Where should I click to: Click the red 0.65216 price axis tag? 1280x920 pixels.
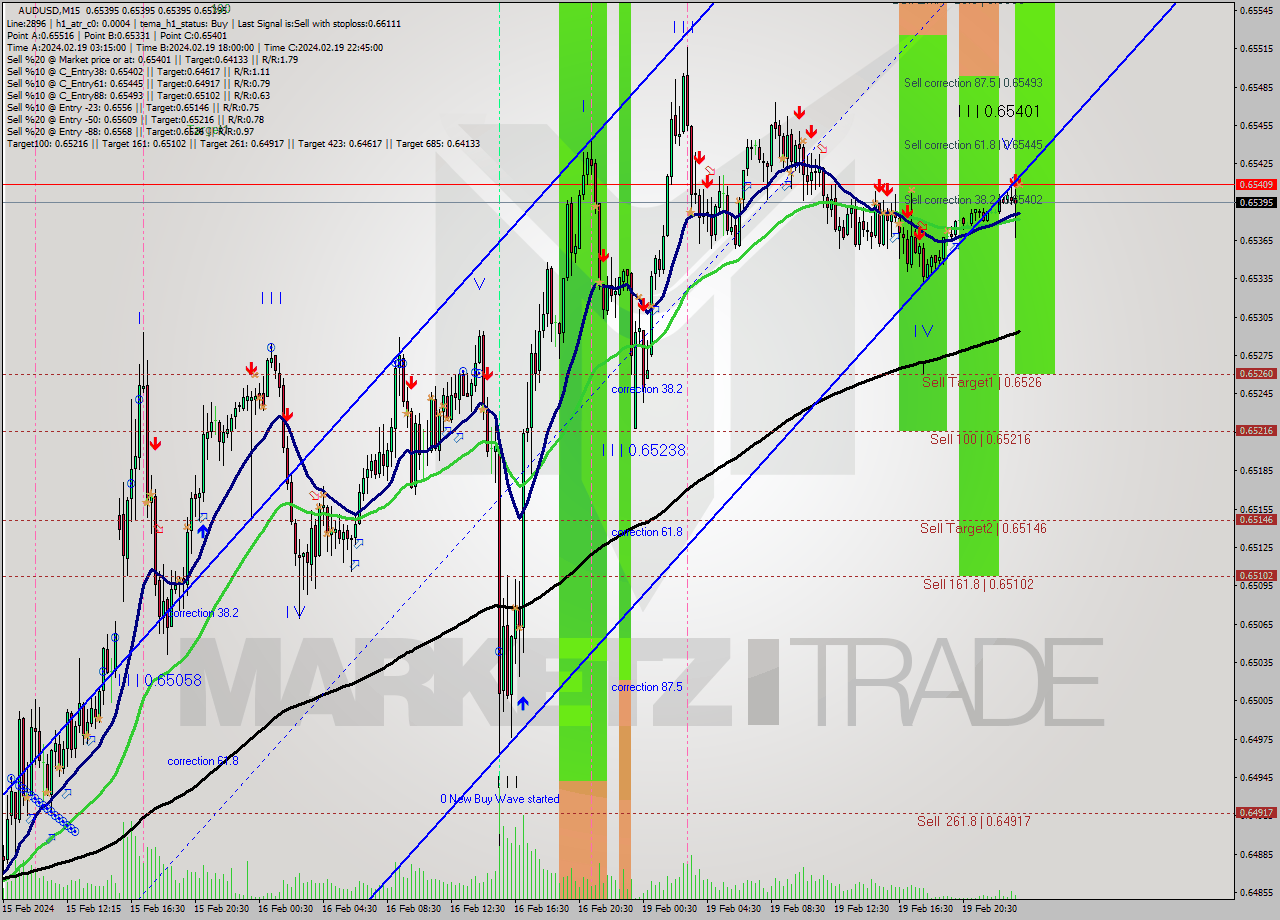(x=1256, y=431)
